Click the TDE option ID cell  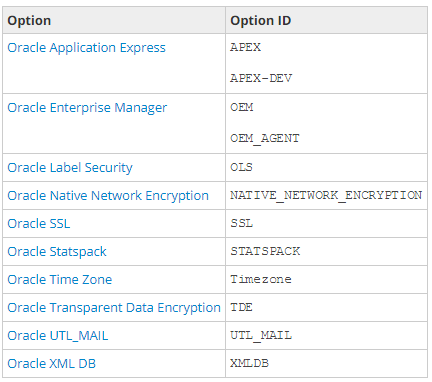coord(326,308)
